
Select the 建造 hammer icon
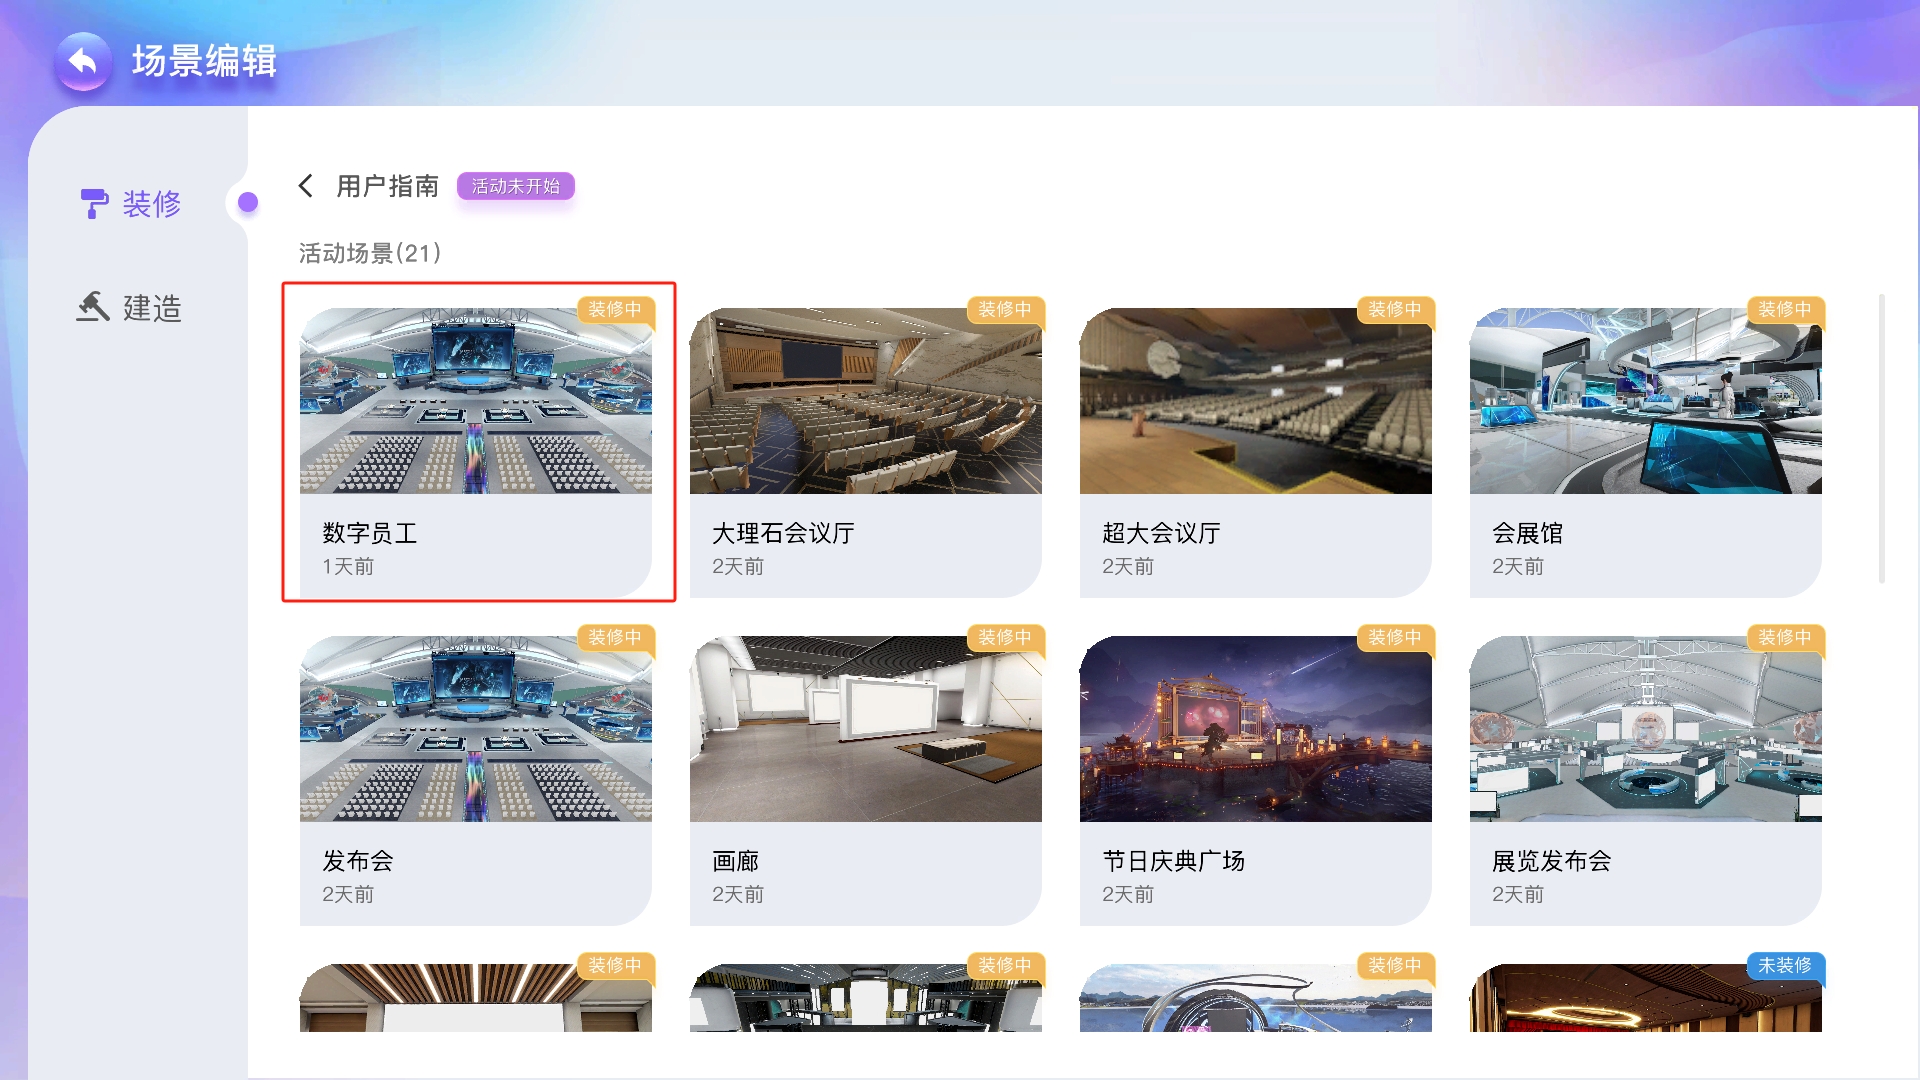click(x=93, y=306)
